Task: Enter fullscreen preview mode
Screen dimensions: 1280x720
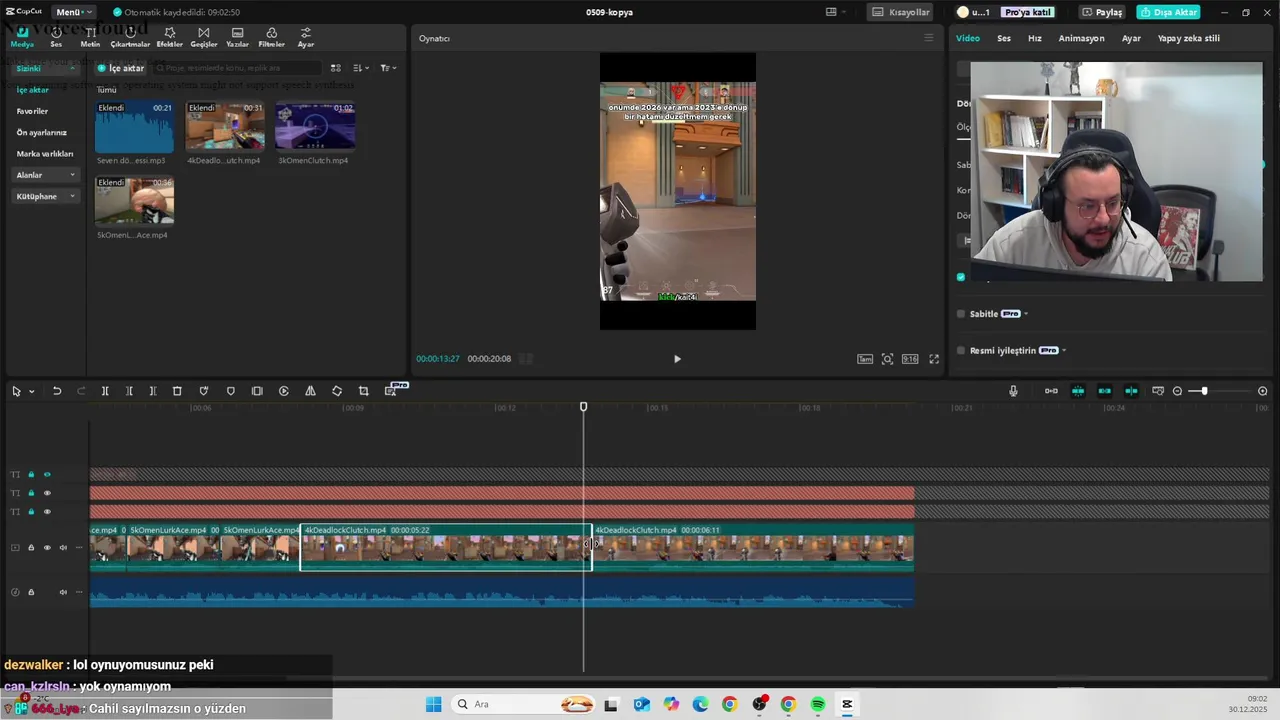Action: pos(934,359)
